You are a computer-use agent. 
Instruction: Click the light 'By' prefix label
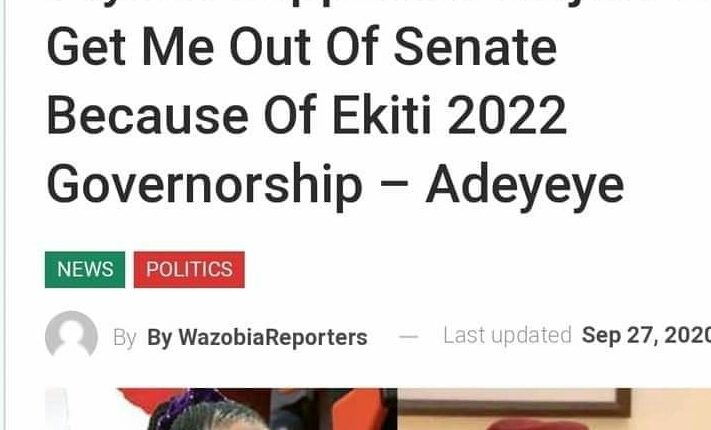125,338
